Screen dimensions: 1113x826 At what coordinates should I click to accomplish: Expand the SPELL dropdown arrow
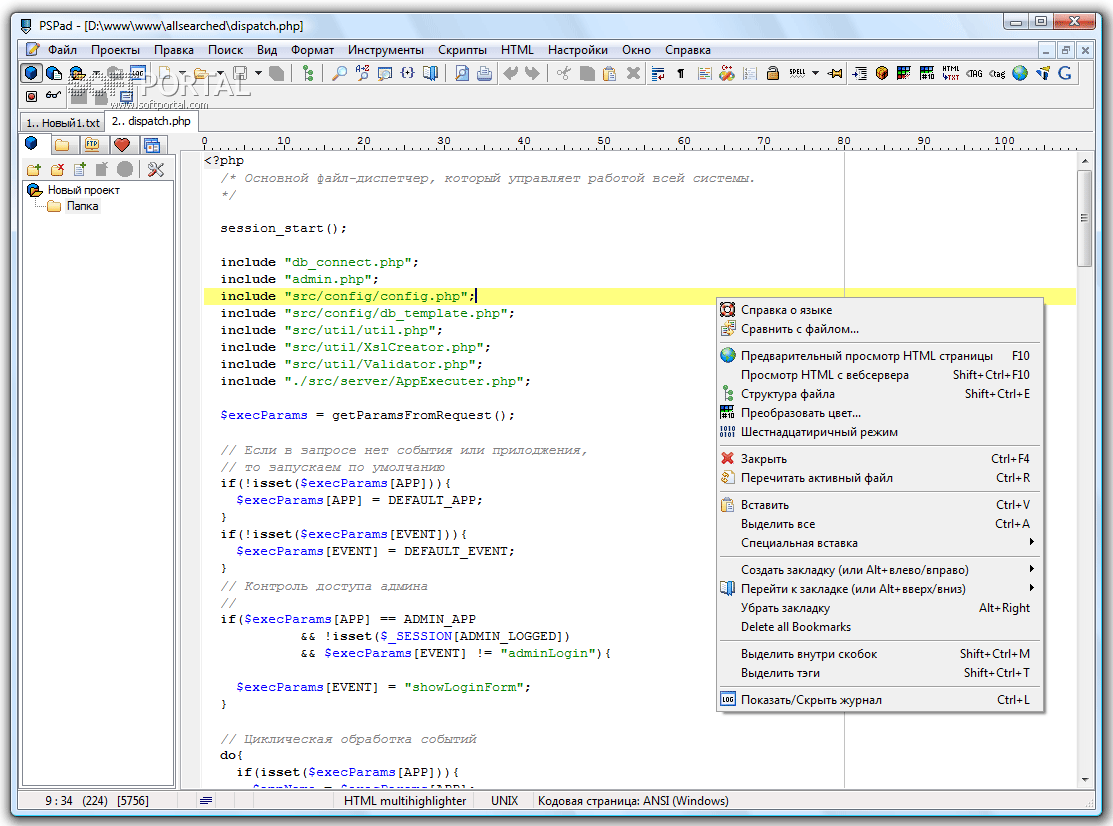816,73
